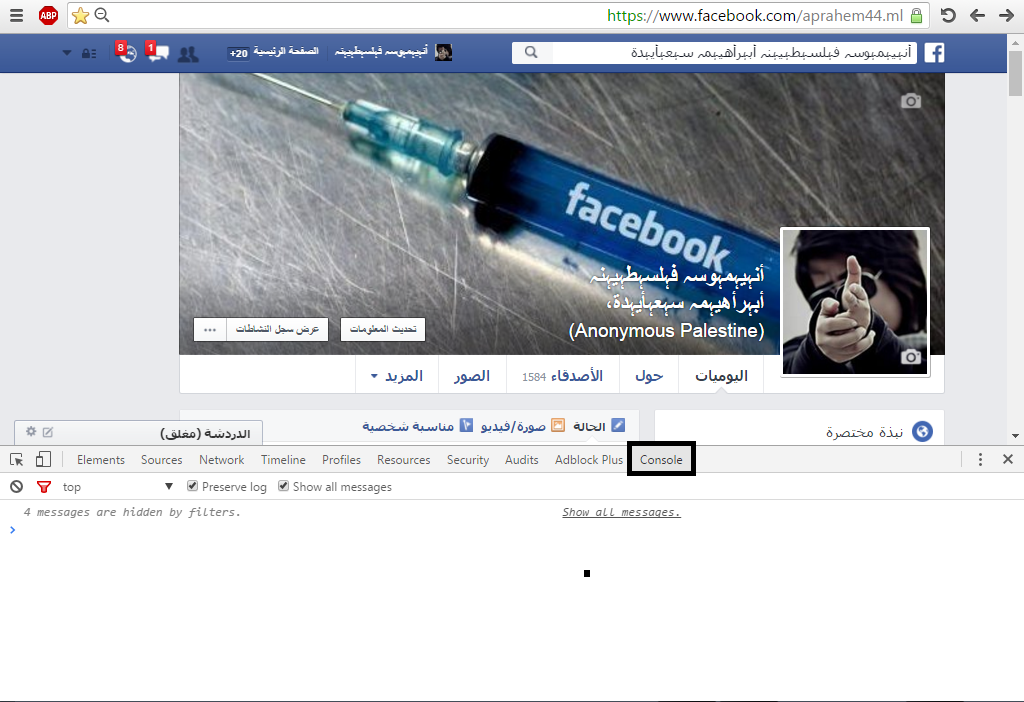Open the حول profile tab
The image size is (1024, 702).
pos(649,375)
